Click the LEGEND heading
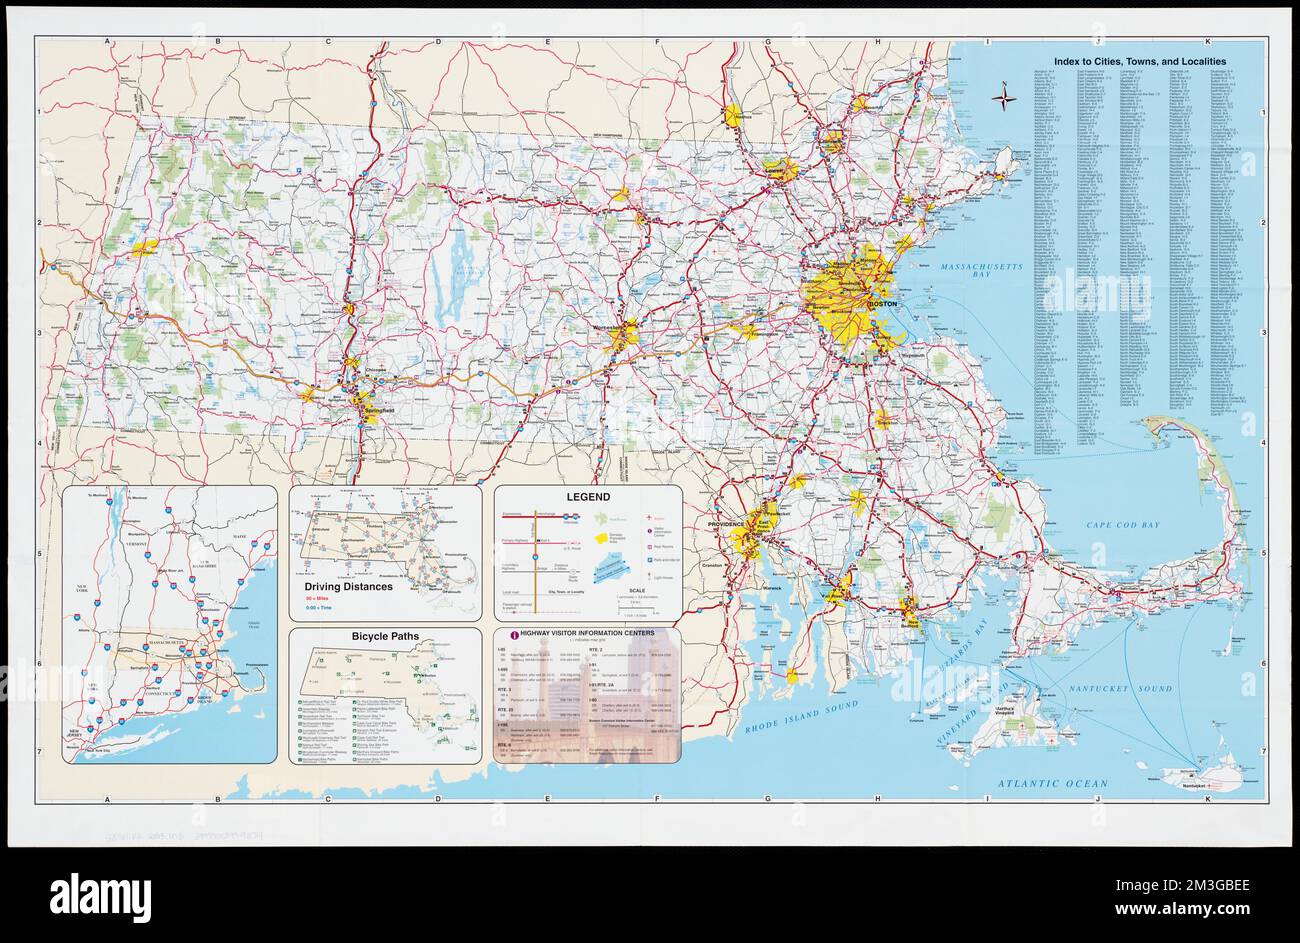The width and height of the screenshot is (1300, 943). 590,496
